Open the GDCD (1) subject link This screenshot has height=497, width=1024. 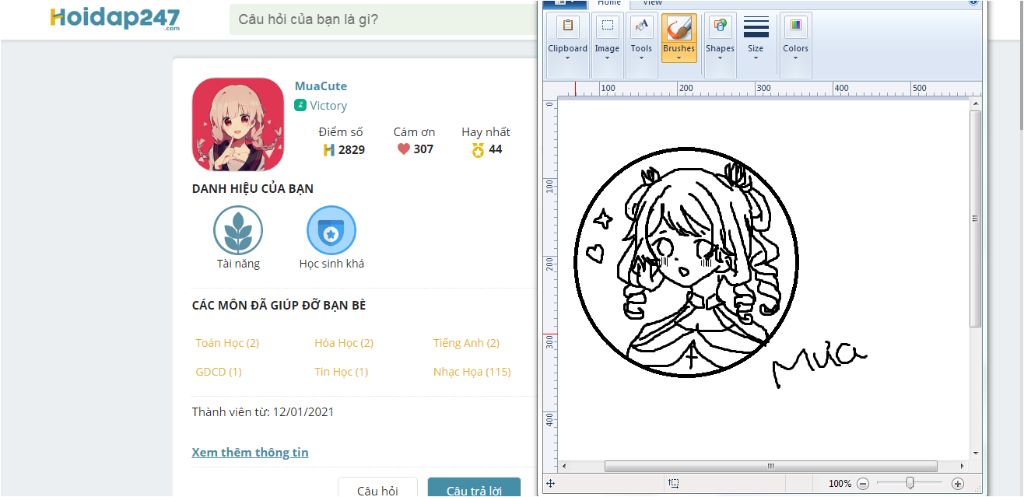(218, 372)
